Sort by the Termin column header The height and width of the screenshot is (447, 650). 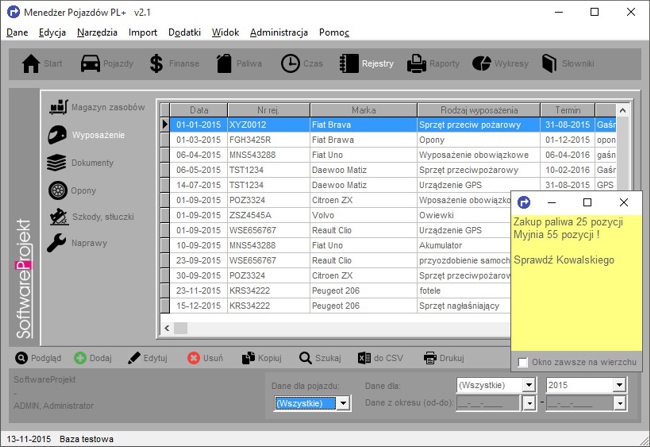tap(568, 110)
